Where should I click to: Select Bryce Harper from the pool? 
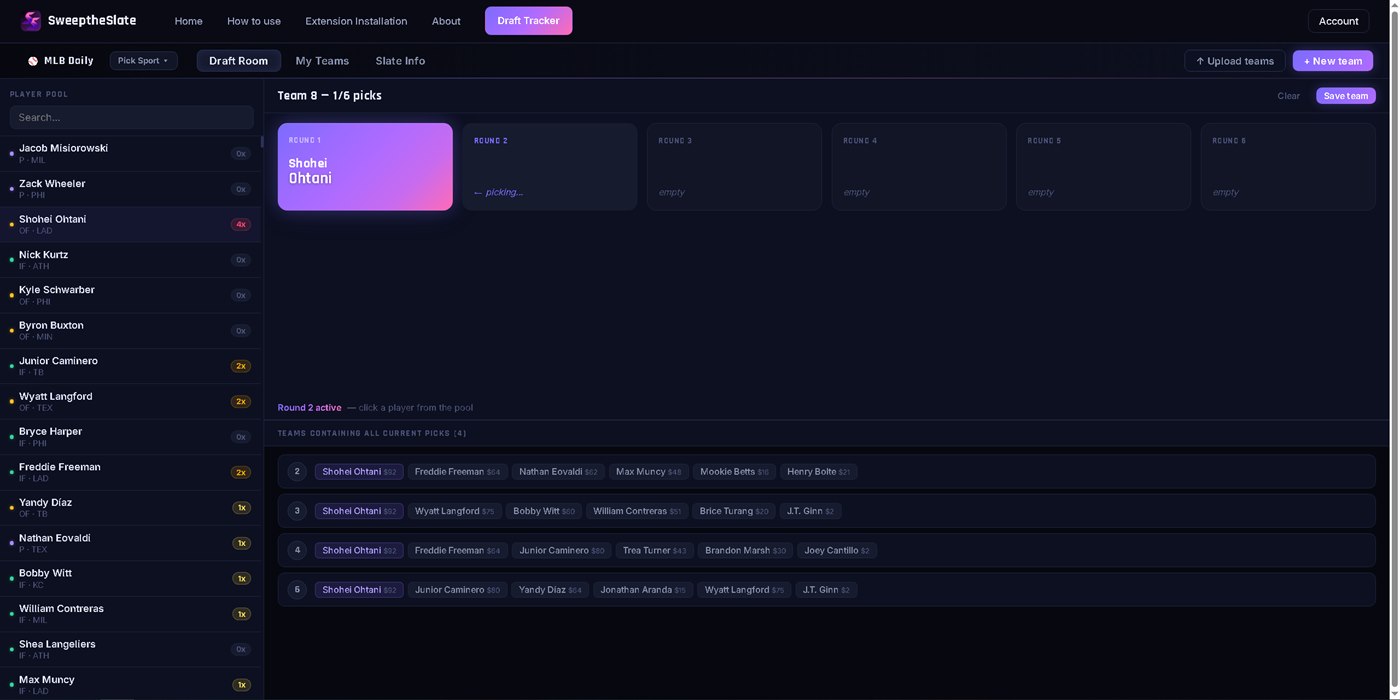130,437
